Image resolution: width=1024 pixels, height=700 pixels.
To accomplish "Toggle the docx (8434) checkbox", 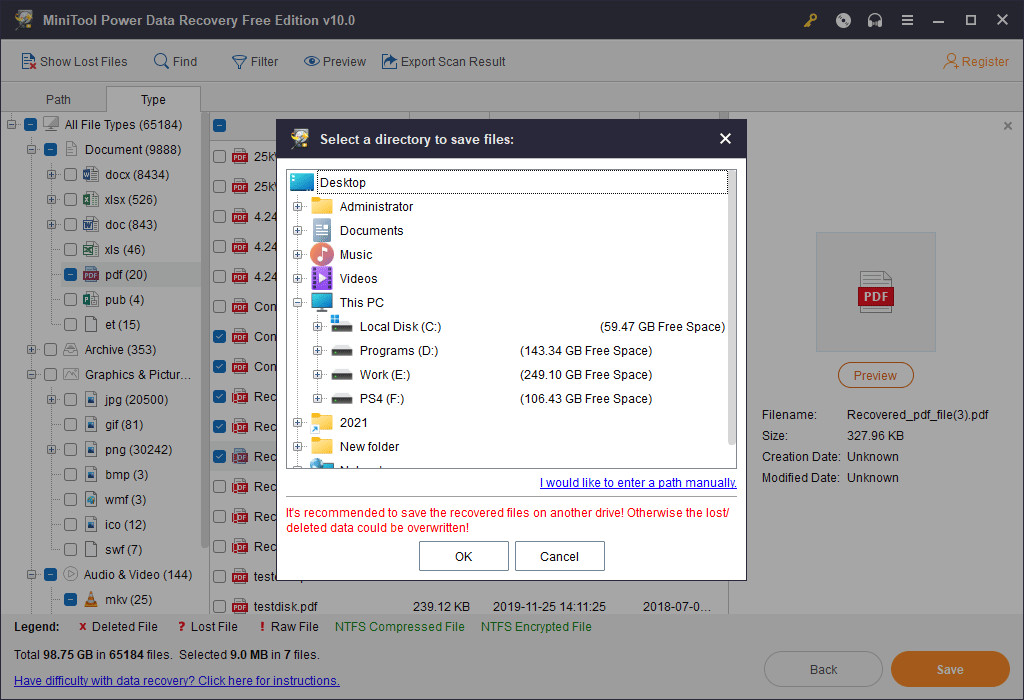I will (x=71, y=174).
